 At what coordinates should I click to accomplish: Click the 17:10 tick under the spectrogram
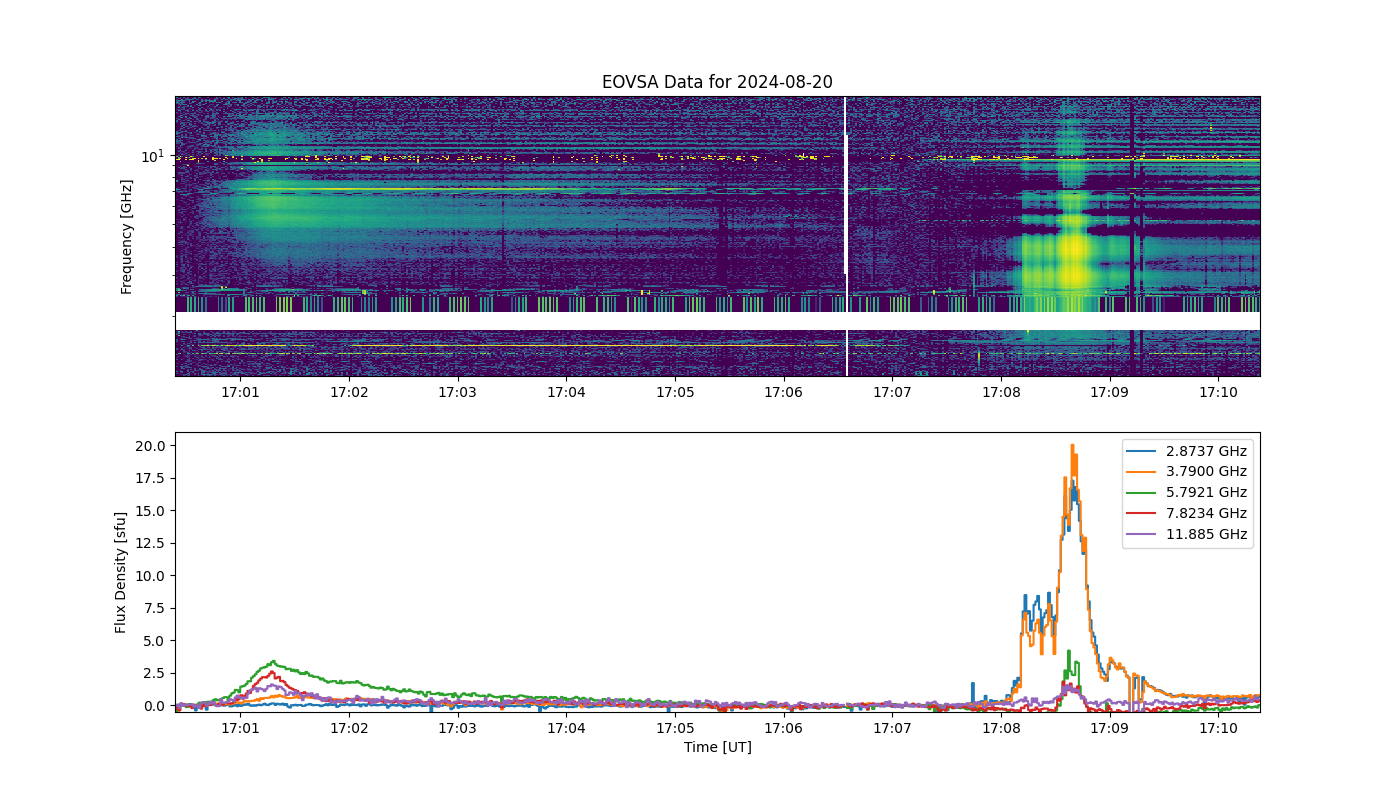click(x=1218, y=393)
